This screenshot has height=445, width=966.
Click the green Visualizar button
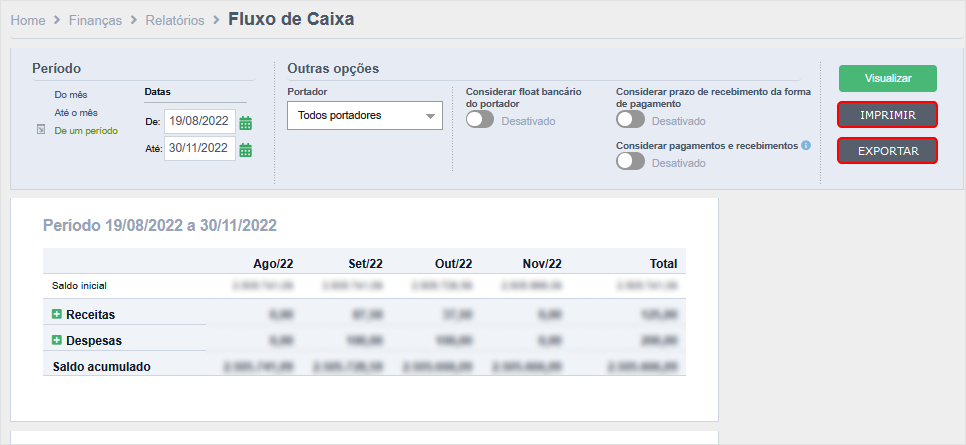[888, 78]
